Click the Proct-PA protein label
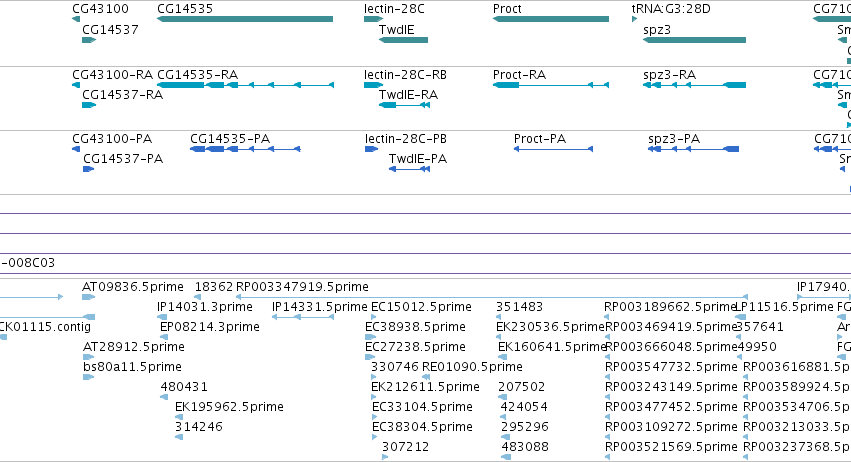Image resolution: width=851 pixels, height=462 pixels. click(x=540, y=138)
